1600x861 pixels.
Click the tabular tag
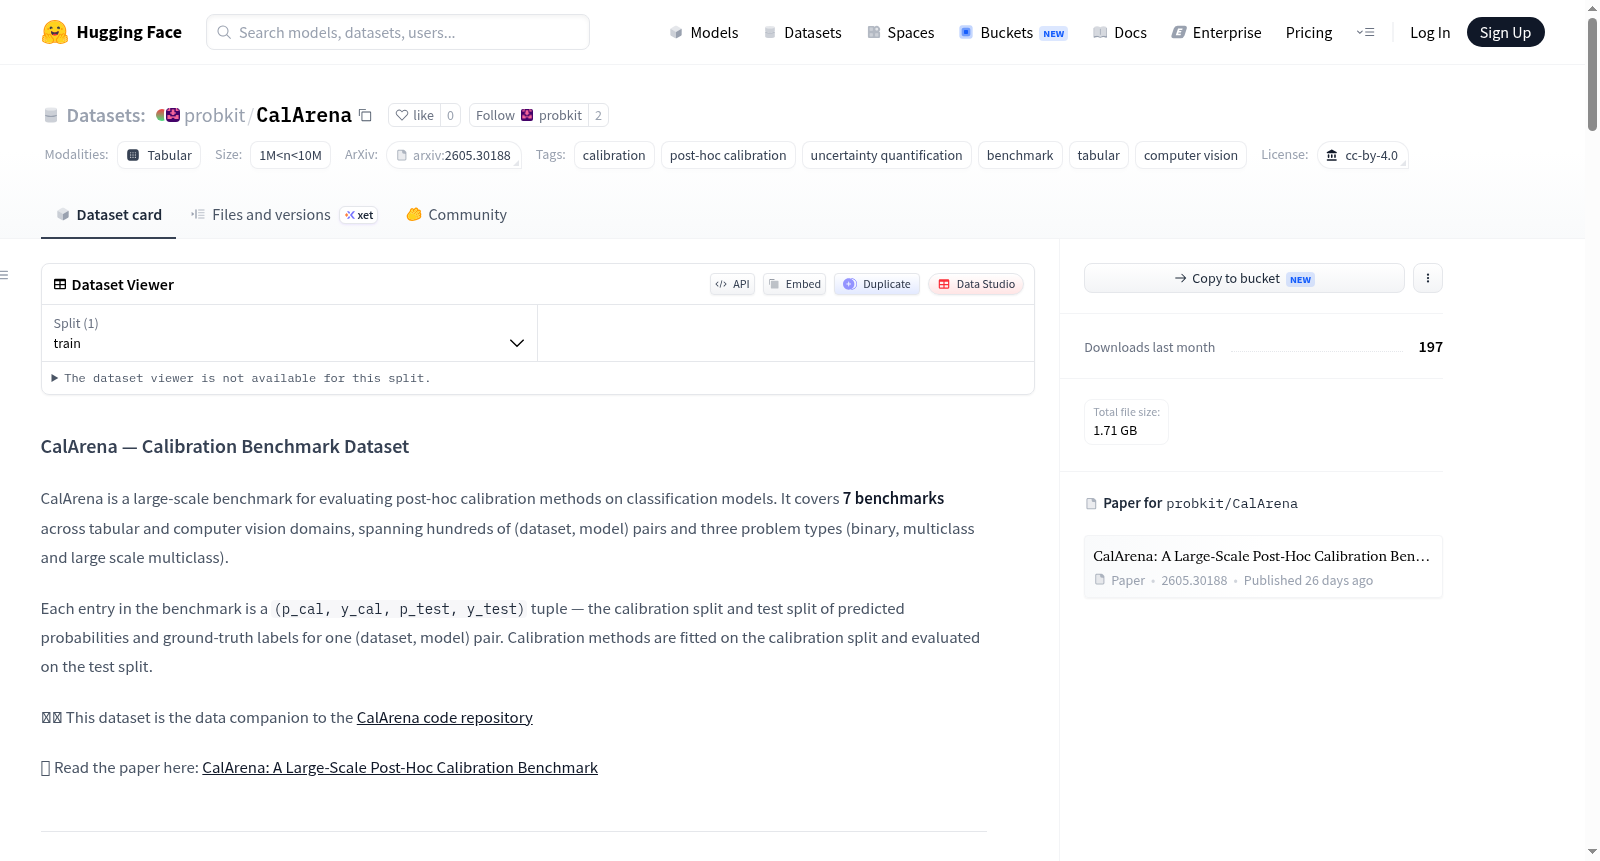[x=1098, y=155]
